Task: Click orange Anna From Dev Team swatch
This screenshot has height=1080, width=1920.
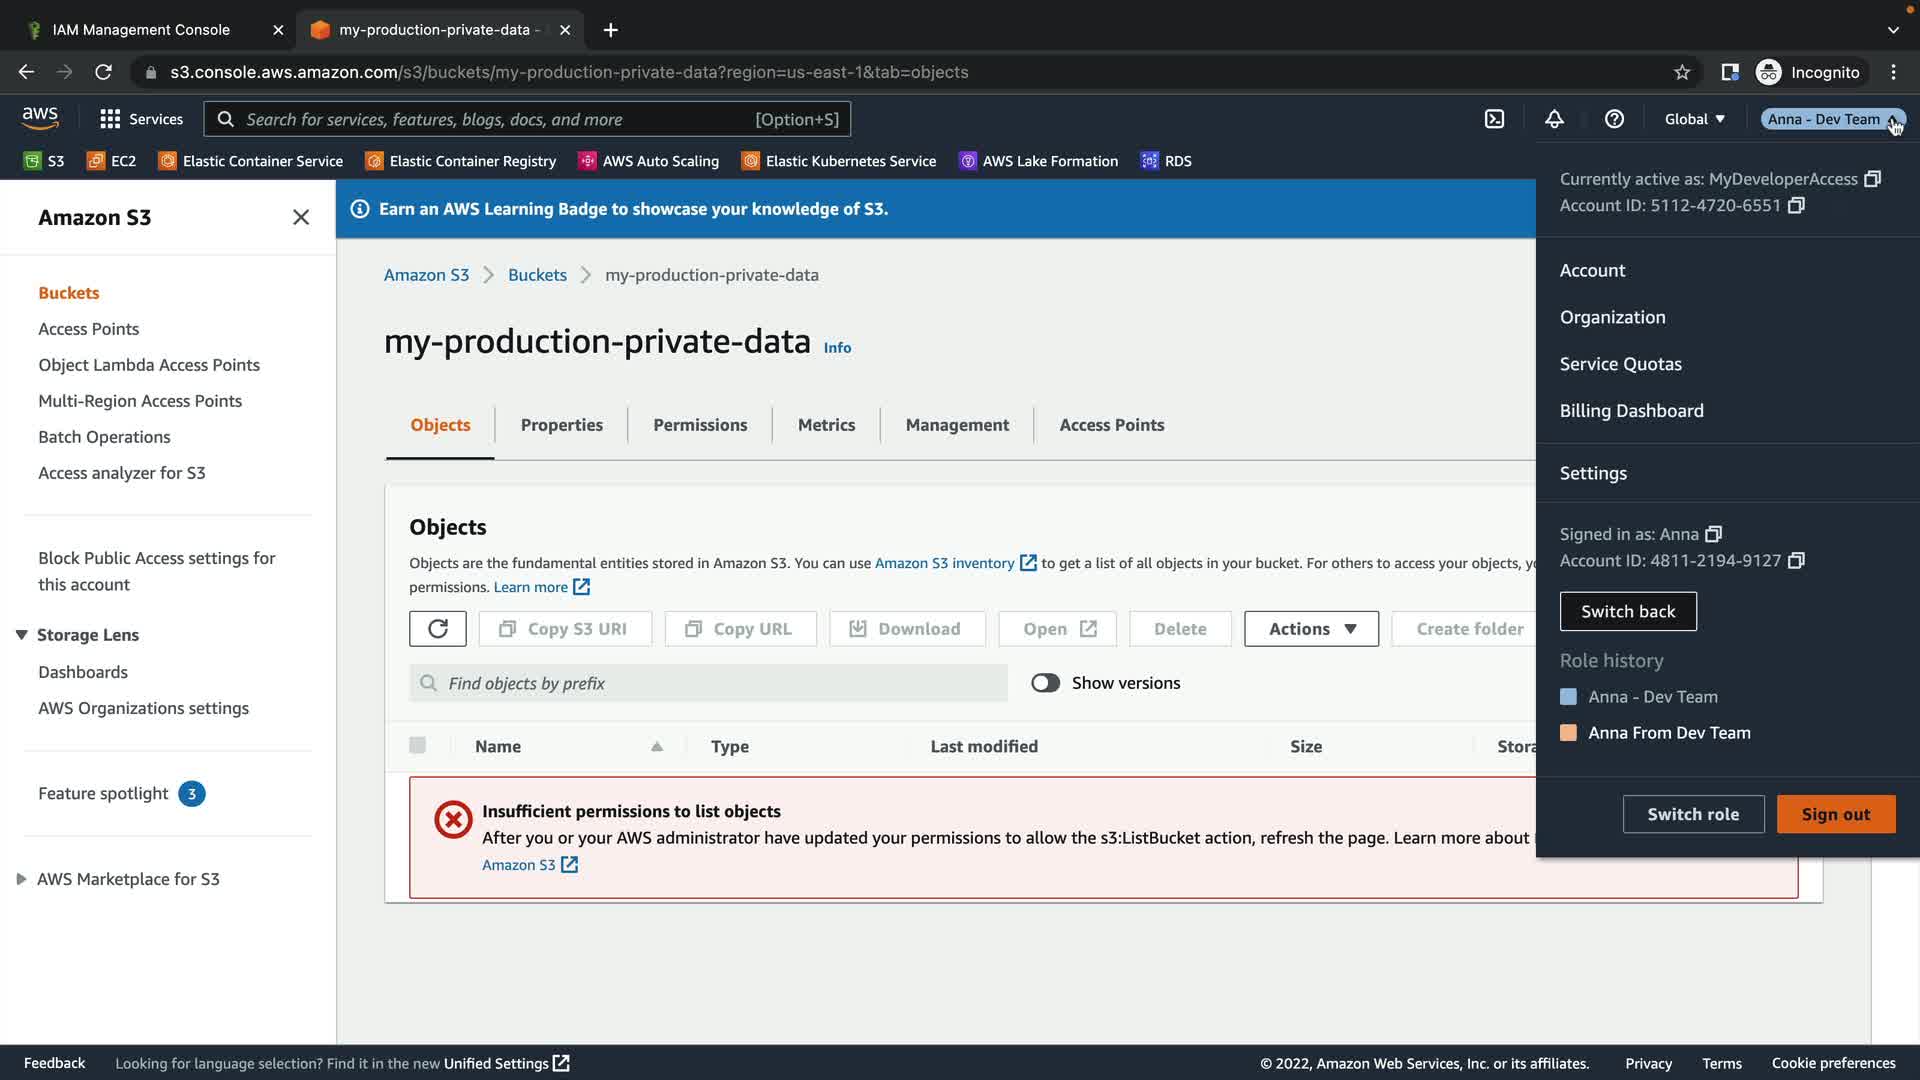Action: [x=1568, y=733]
